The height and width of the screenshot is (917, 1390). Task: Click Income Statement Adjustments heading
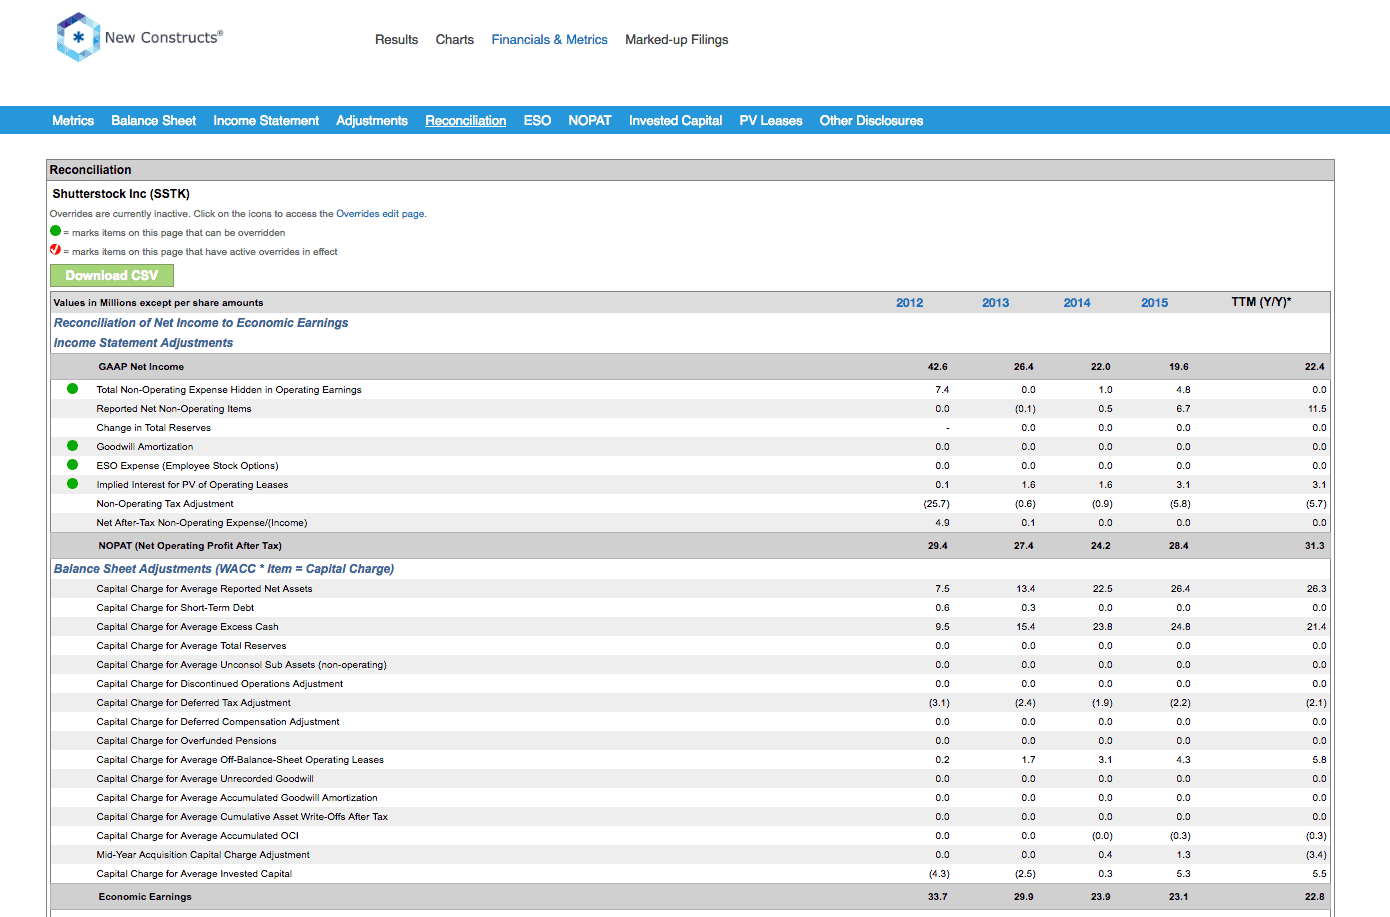coord(143,343)
